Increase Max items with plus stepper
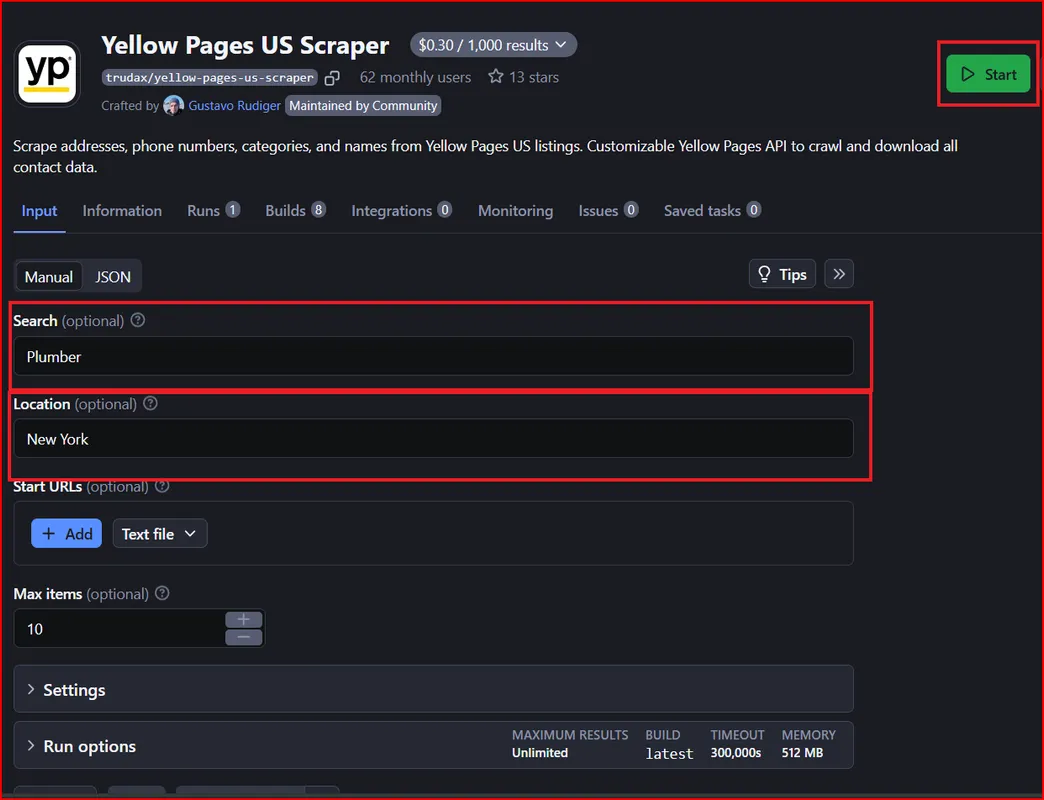The height and width of the screenshot is (800, 1044). (x=244, y=620)
